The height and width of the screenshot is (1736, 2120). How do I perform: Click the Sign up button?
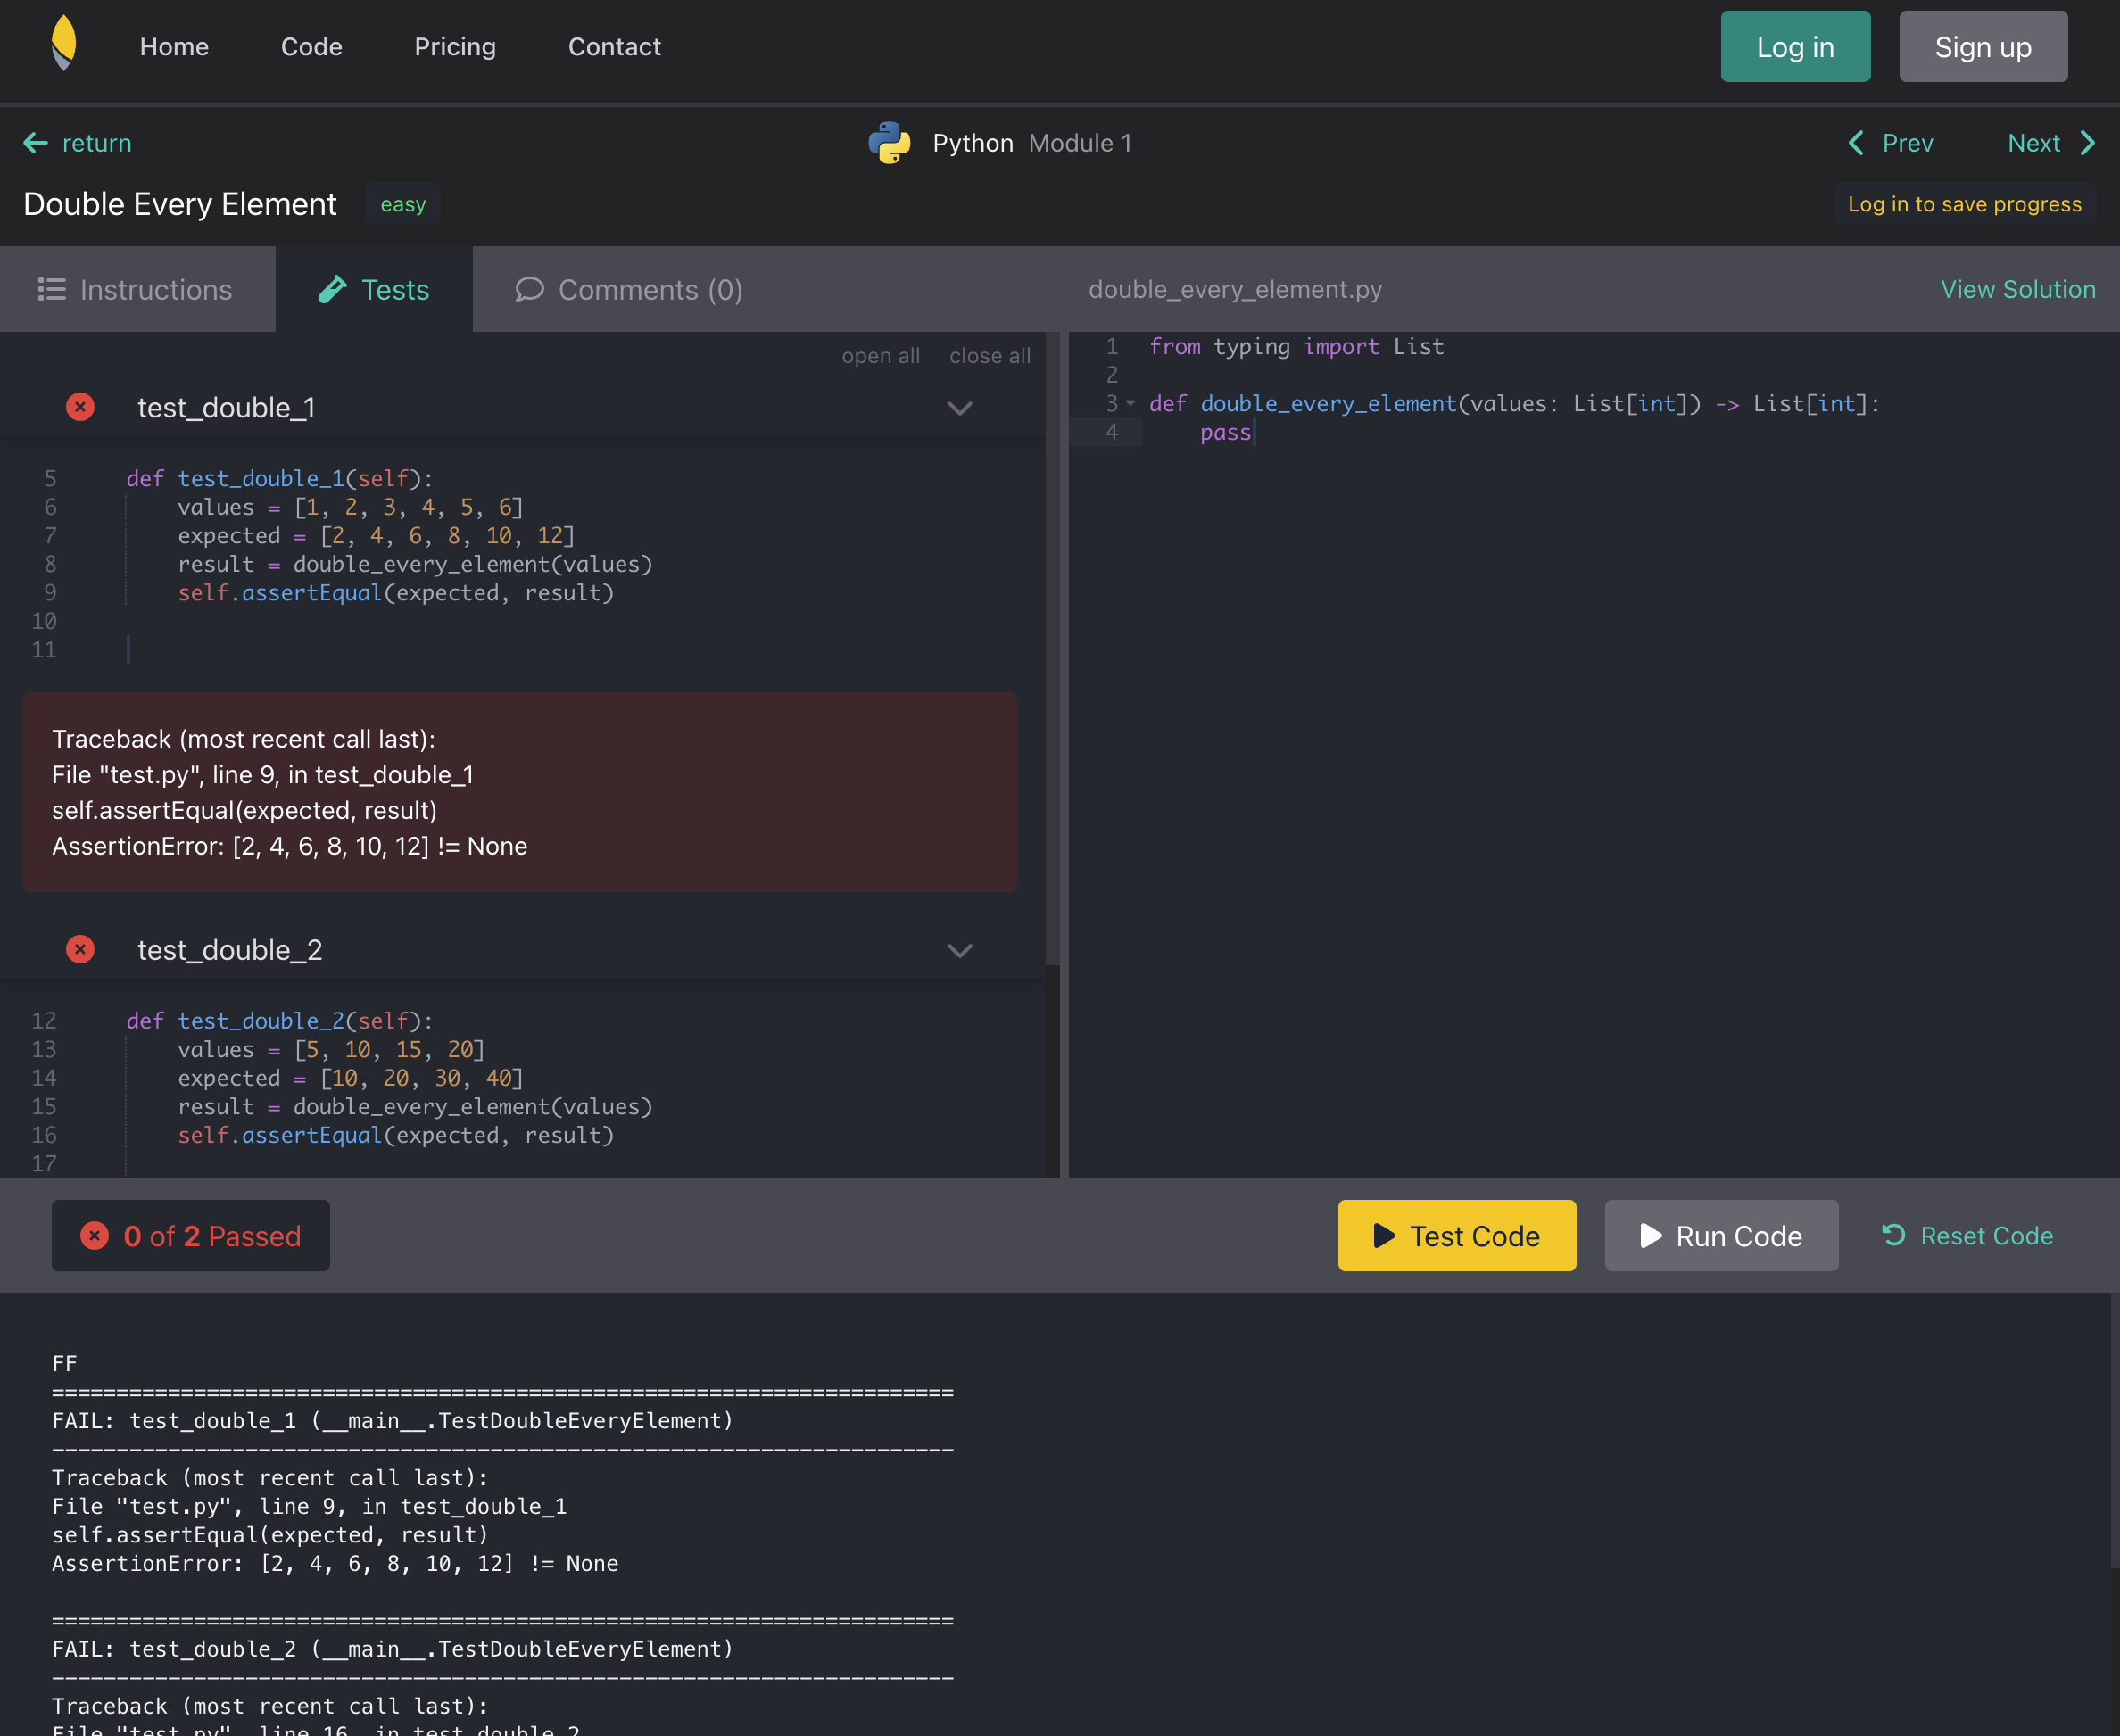pyautogui.click(x=1983, y=47)
